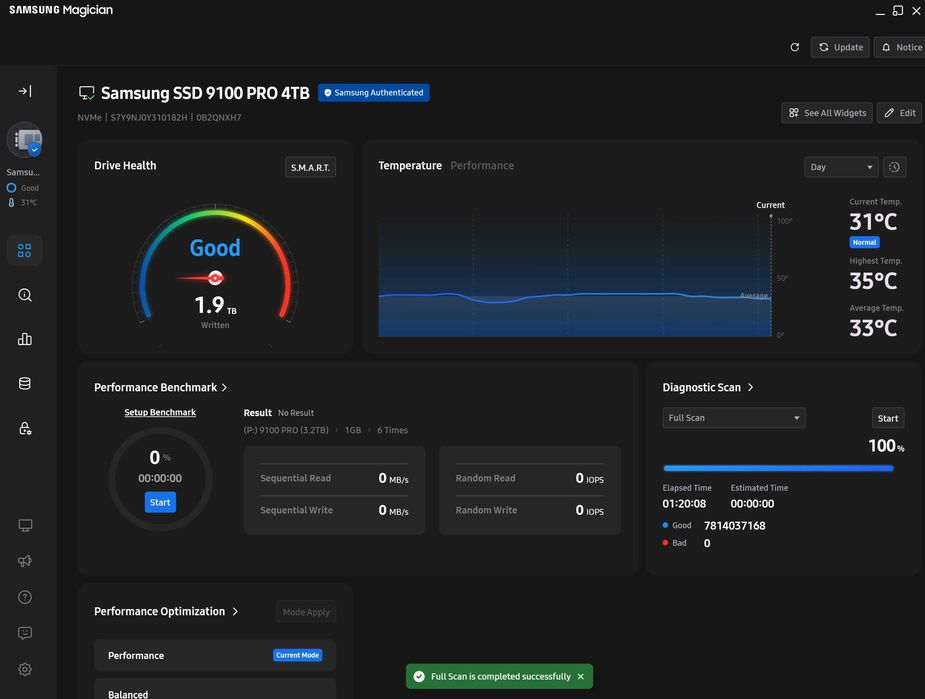Expand Diagnostic Scan section via chevron
Image resolution: width=925 pixels, height=699 pixels.
(750, 388)
